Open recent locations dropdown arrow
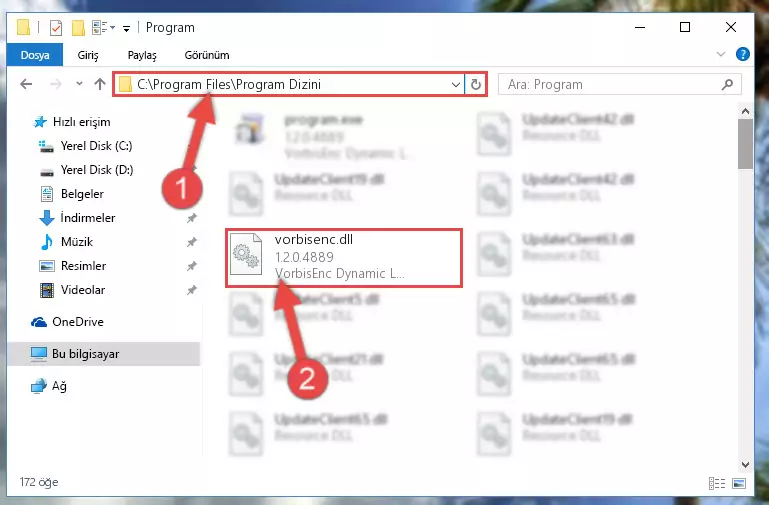The width and height of the screenshot is (769, 505). pos(79,84)
